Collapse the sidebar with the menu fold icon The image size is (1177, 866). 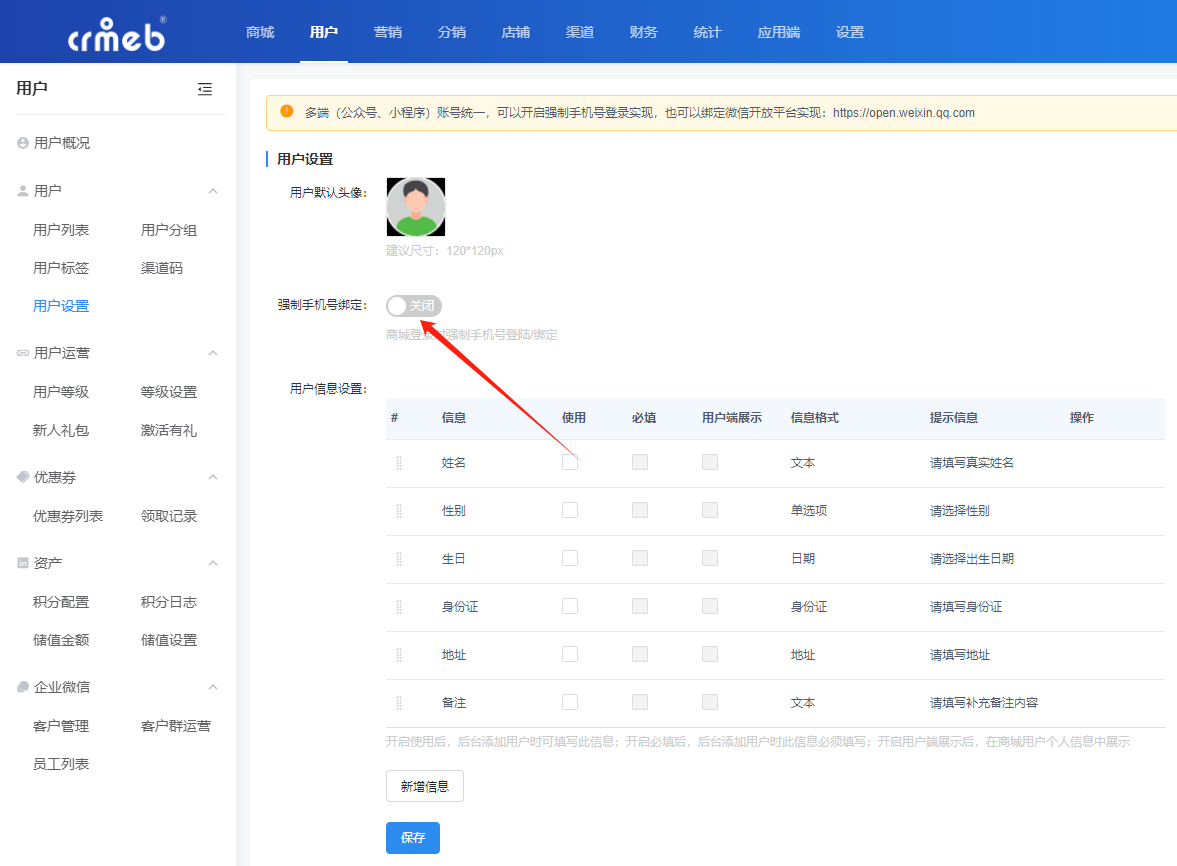point(205,89)
